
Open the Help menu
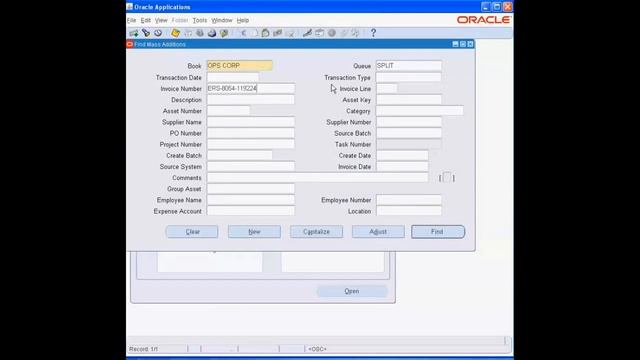coord(243,20)
